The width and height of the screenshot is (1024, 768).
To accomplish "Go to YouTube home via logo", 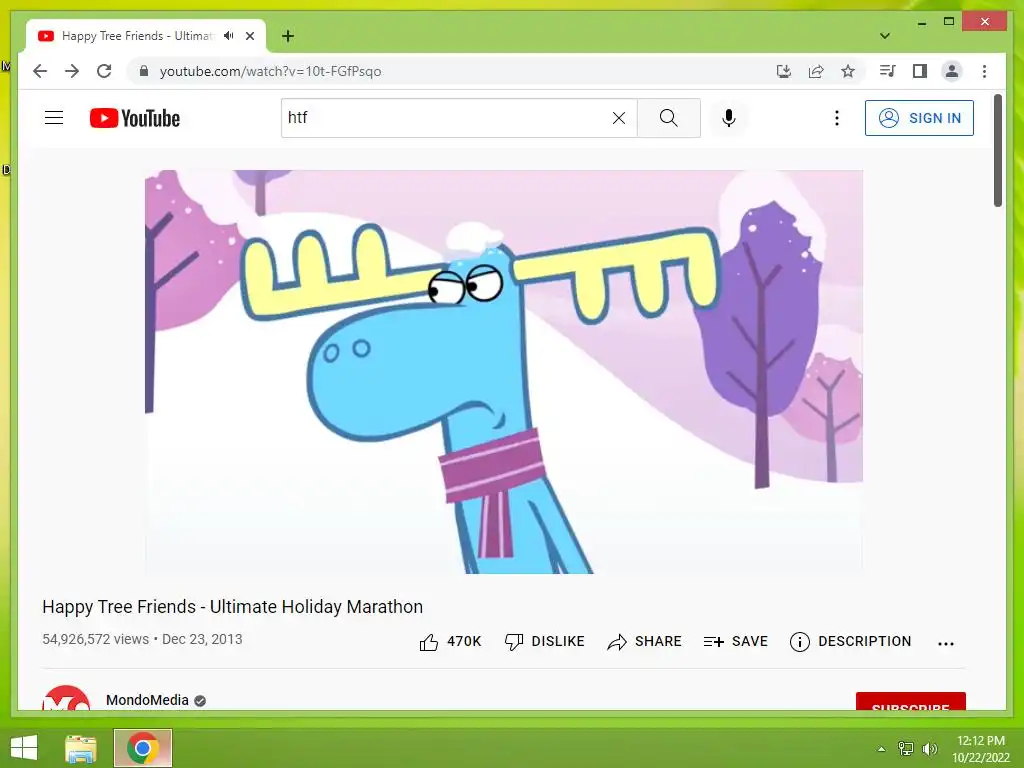I will click(x=135, y=118).
